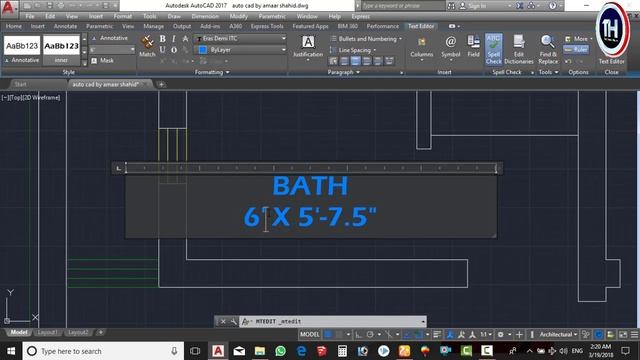Open the Architectural units dropdown
The width and height of the screenshot is (640, 360).
pyautogui.click(x=558, y=335)
